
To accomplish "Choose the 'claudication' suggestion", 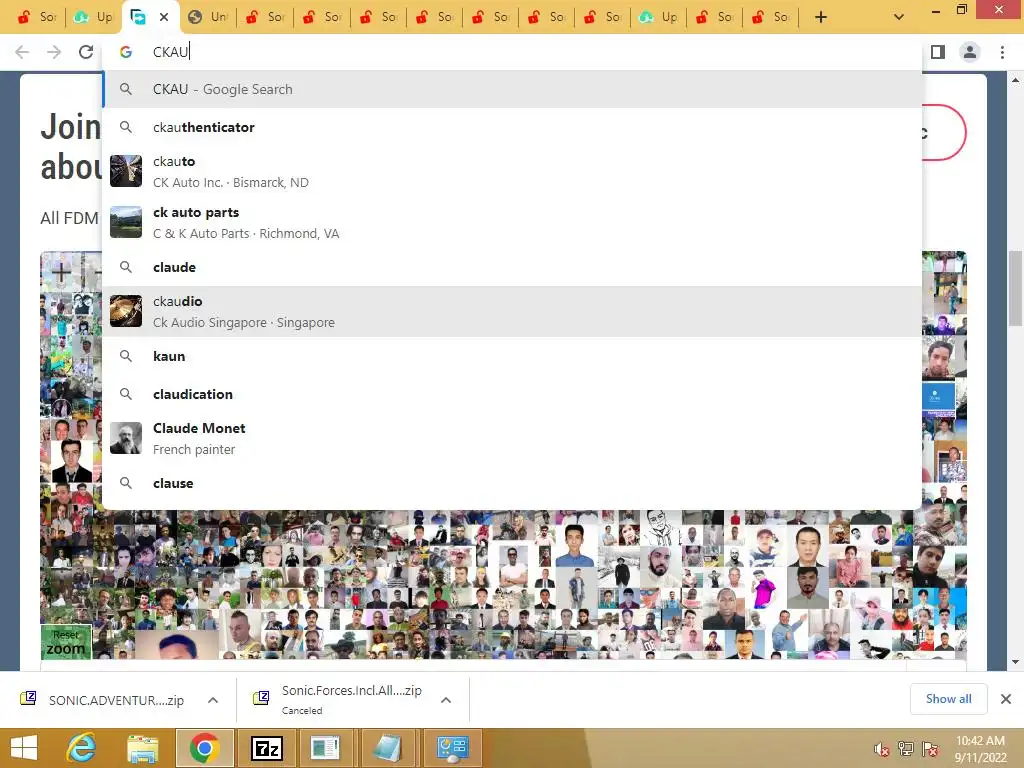I will pyautogui.click(x=513, y=394).
